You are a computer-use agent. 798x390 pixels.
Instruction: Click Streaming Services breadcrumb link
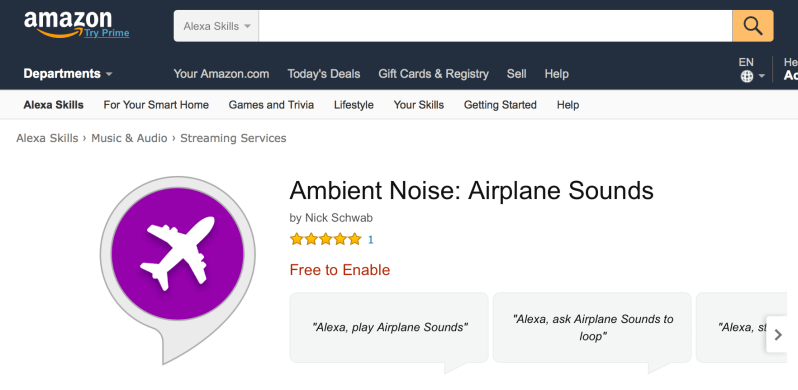tap(233, 138)
